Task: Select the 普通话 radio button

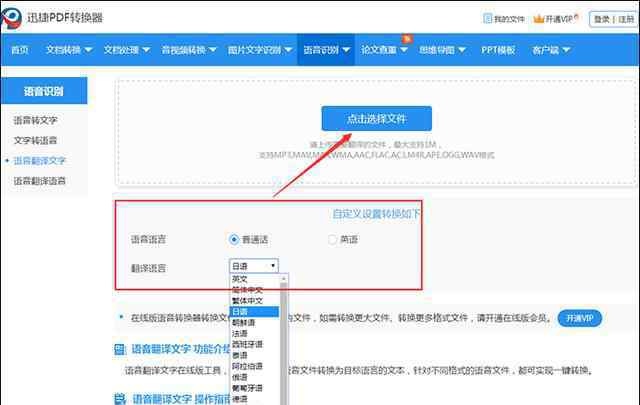Action: coord(234,239)
